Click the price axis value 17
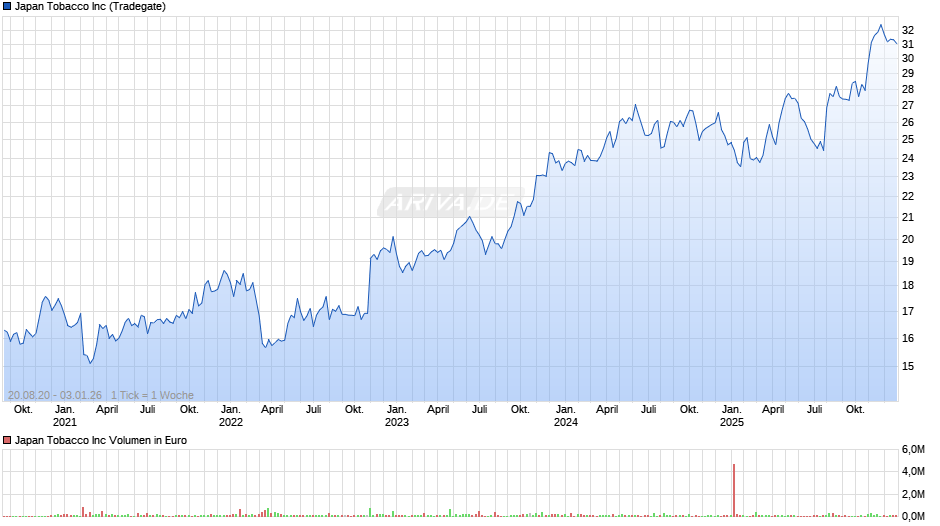The width and height of the screenshot is (940, 526). coord(908,311)
